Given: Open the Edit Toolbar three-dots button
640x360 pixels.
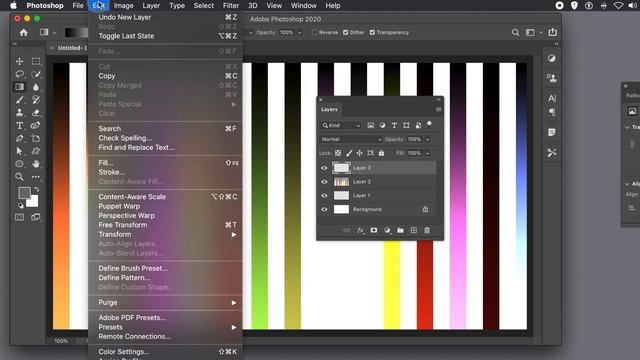Looking at the screenshot, I should pyautogui.click(x=36, y=177).
